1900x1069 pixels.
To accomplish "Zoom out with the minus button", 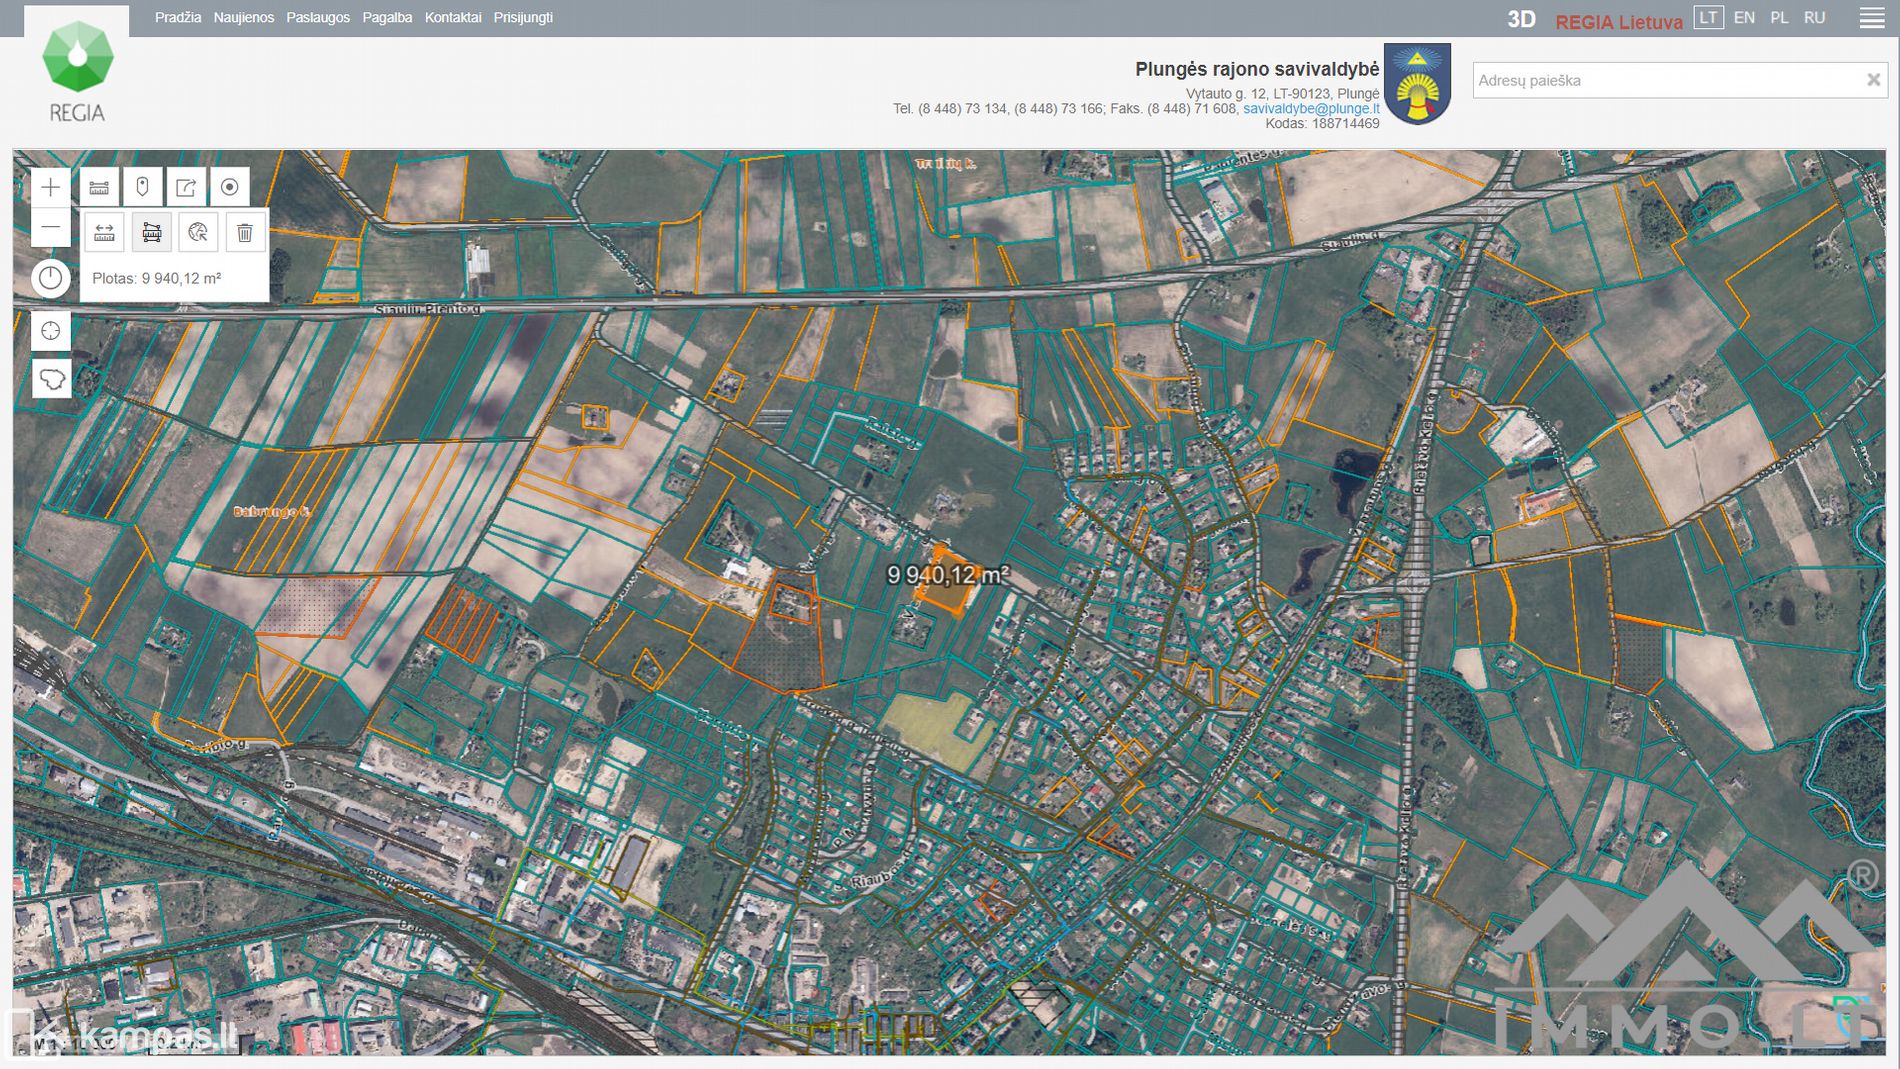I will pyautogui.click(x=50, y=228).
